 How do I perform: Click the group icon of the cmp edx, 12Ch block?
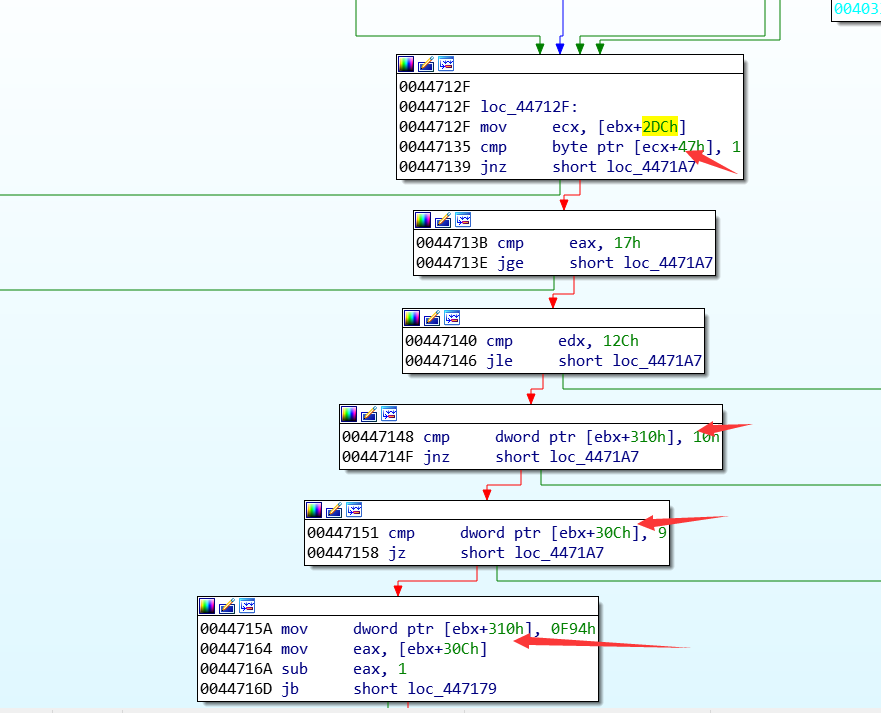452,318
